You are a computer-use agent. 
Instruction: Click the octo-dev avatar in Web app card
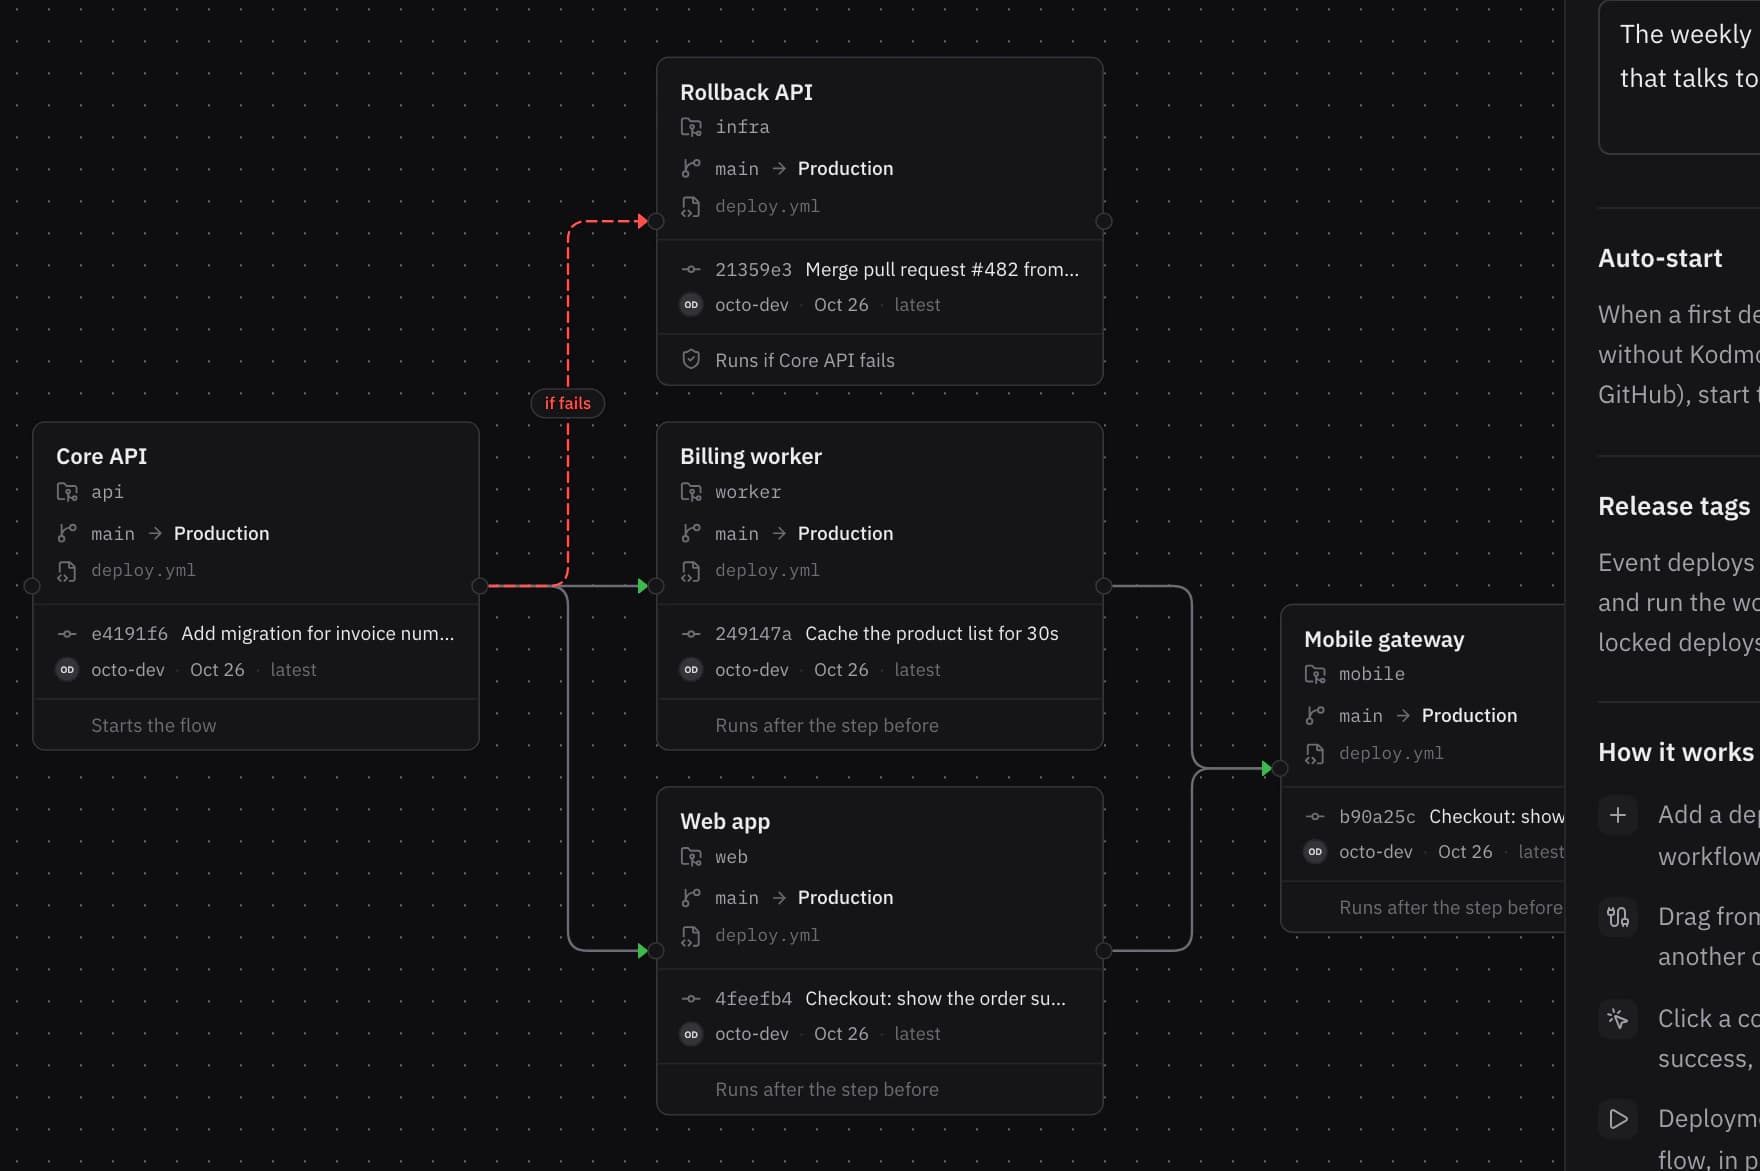(x=691, y=1034)
